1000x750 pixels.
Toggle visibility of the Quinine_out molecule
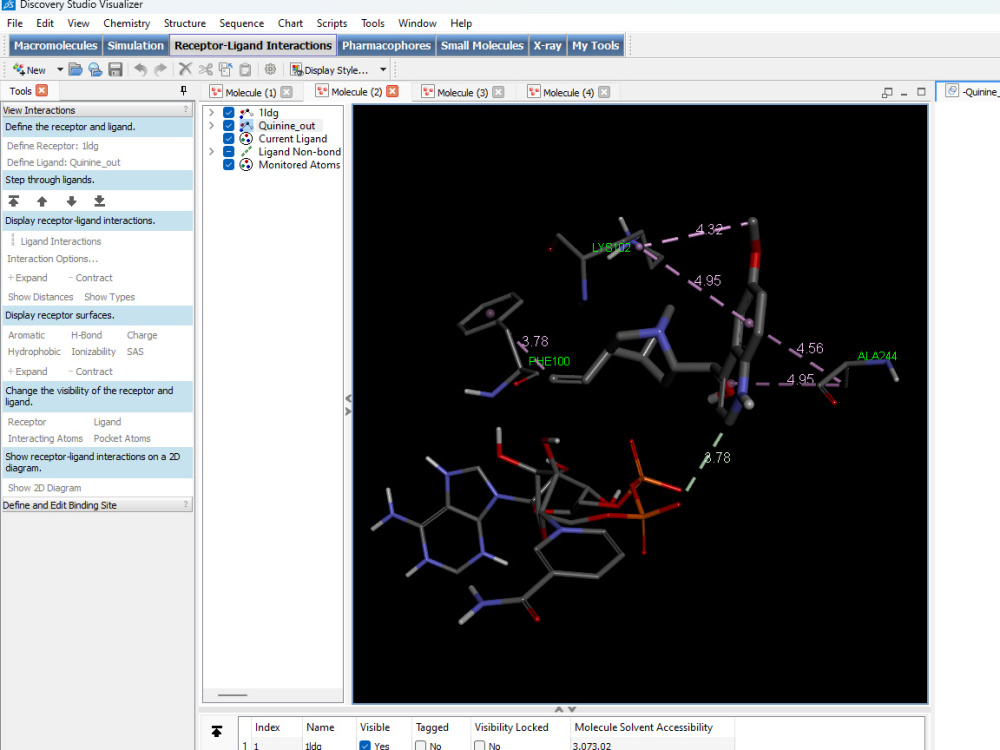(229, 126)
